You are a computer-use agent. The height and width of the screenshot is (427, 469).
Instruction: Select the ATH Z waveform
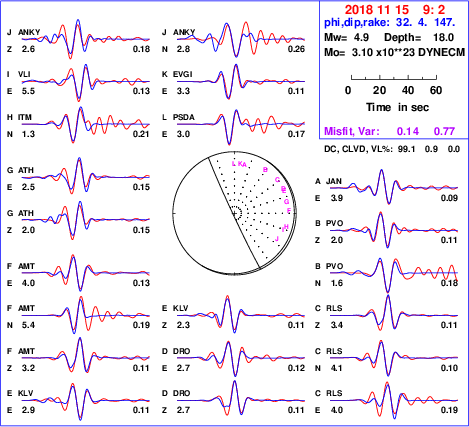tap(86, 220)
